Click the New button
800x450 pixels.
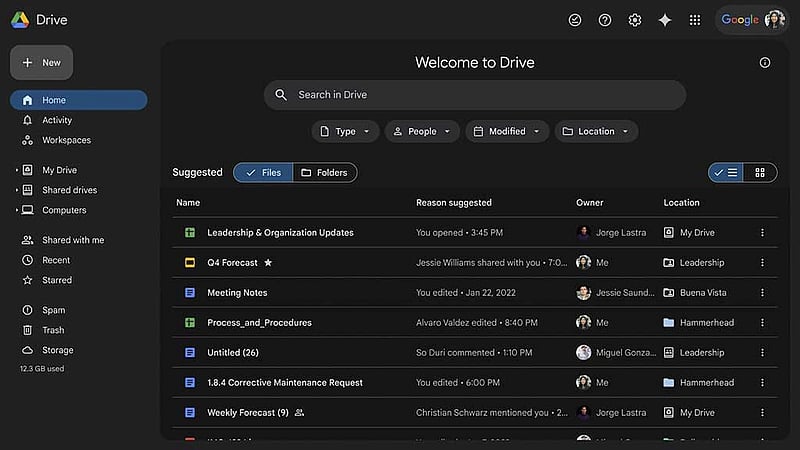[x=41, y=63]
